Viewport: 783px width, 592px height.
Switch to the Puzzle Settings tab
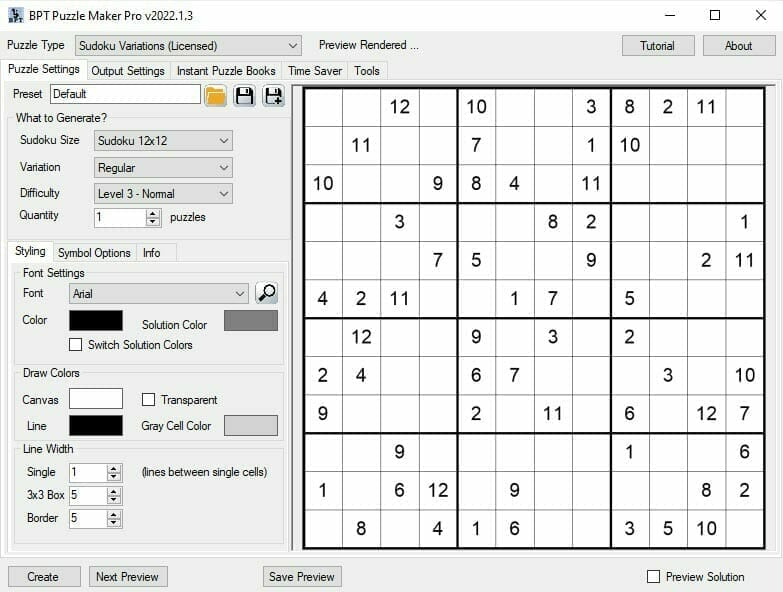(43, 69)
